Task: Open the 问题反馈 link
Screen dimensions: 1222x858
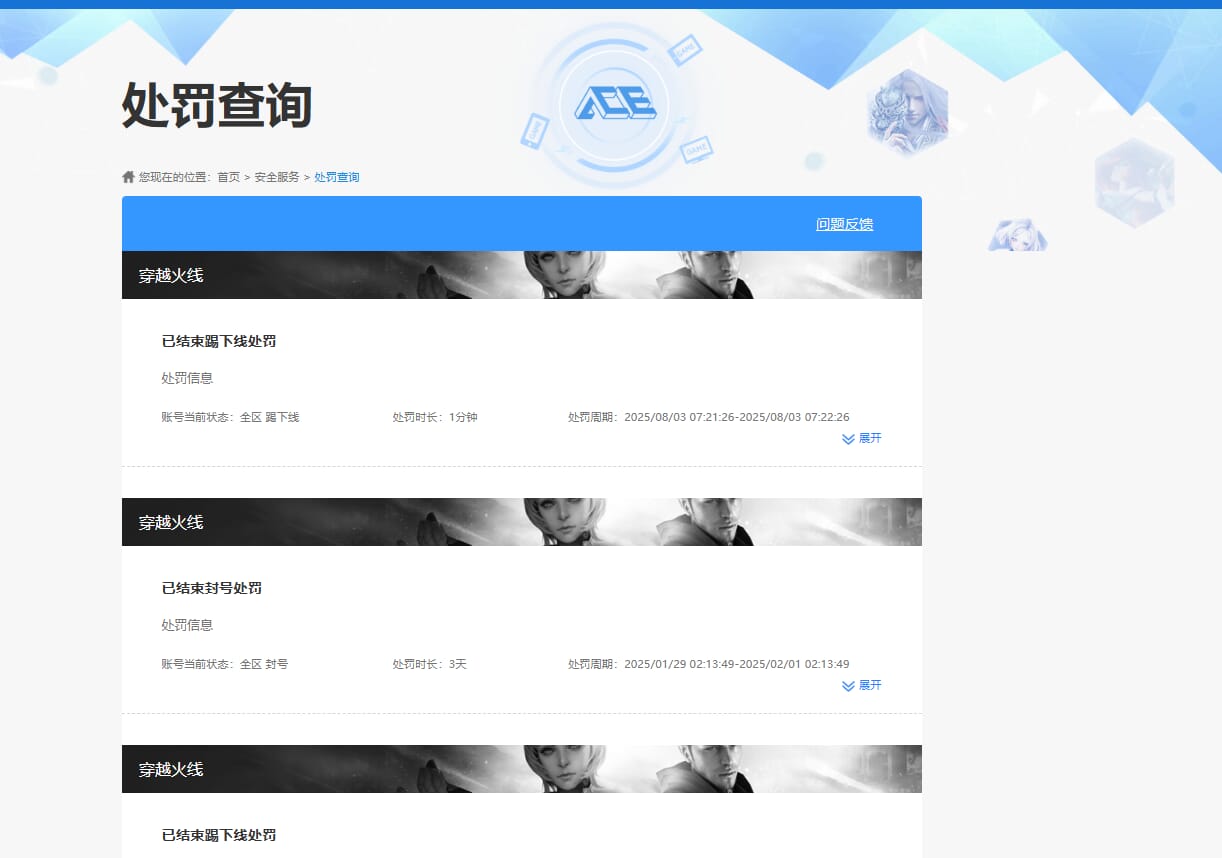Action: click(845, 224)
